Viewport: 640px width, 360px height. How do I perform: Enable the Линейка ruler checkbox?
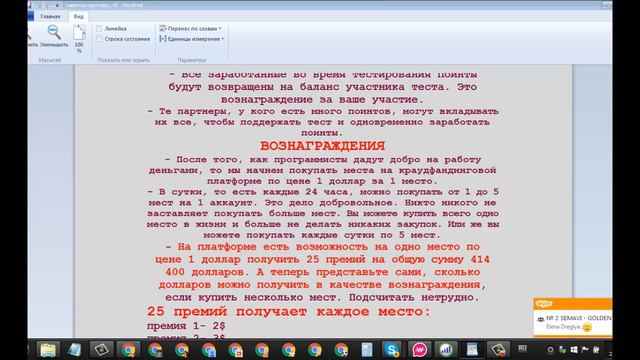(99, 29)
